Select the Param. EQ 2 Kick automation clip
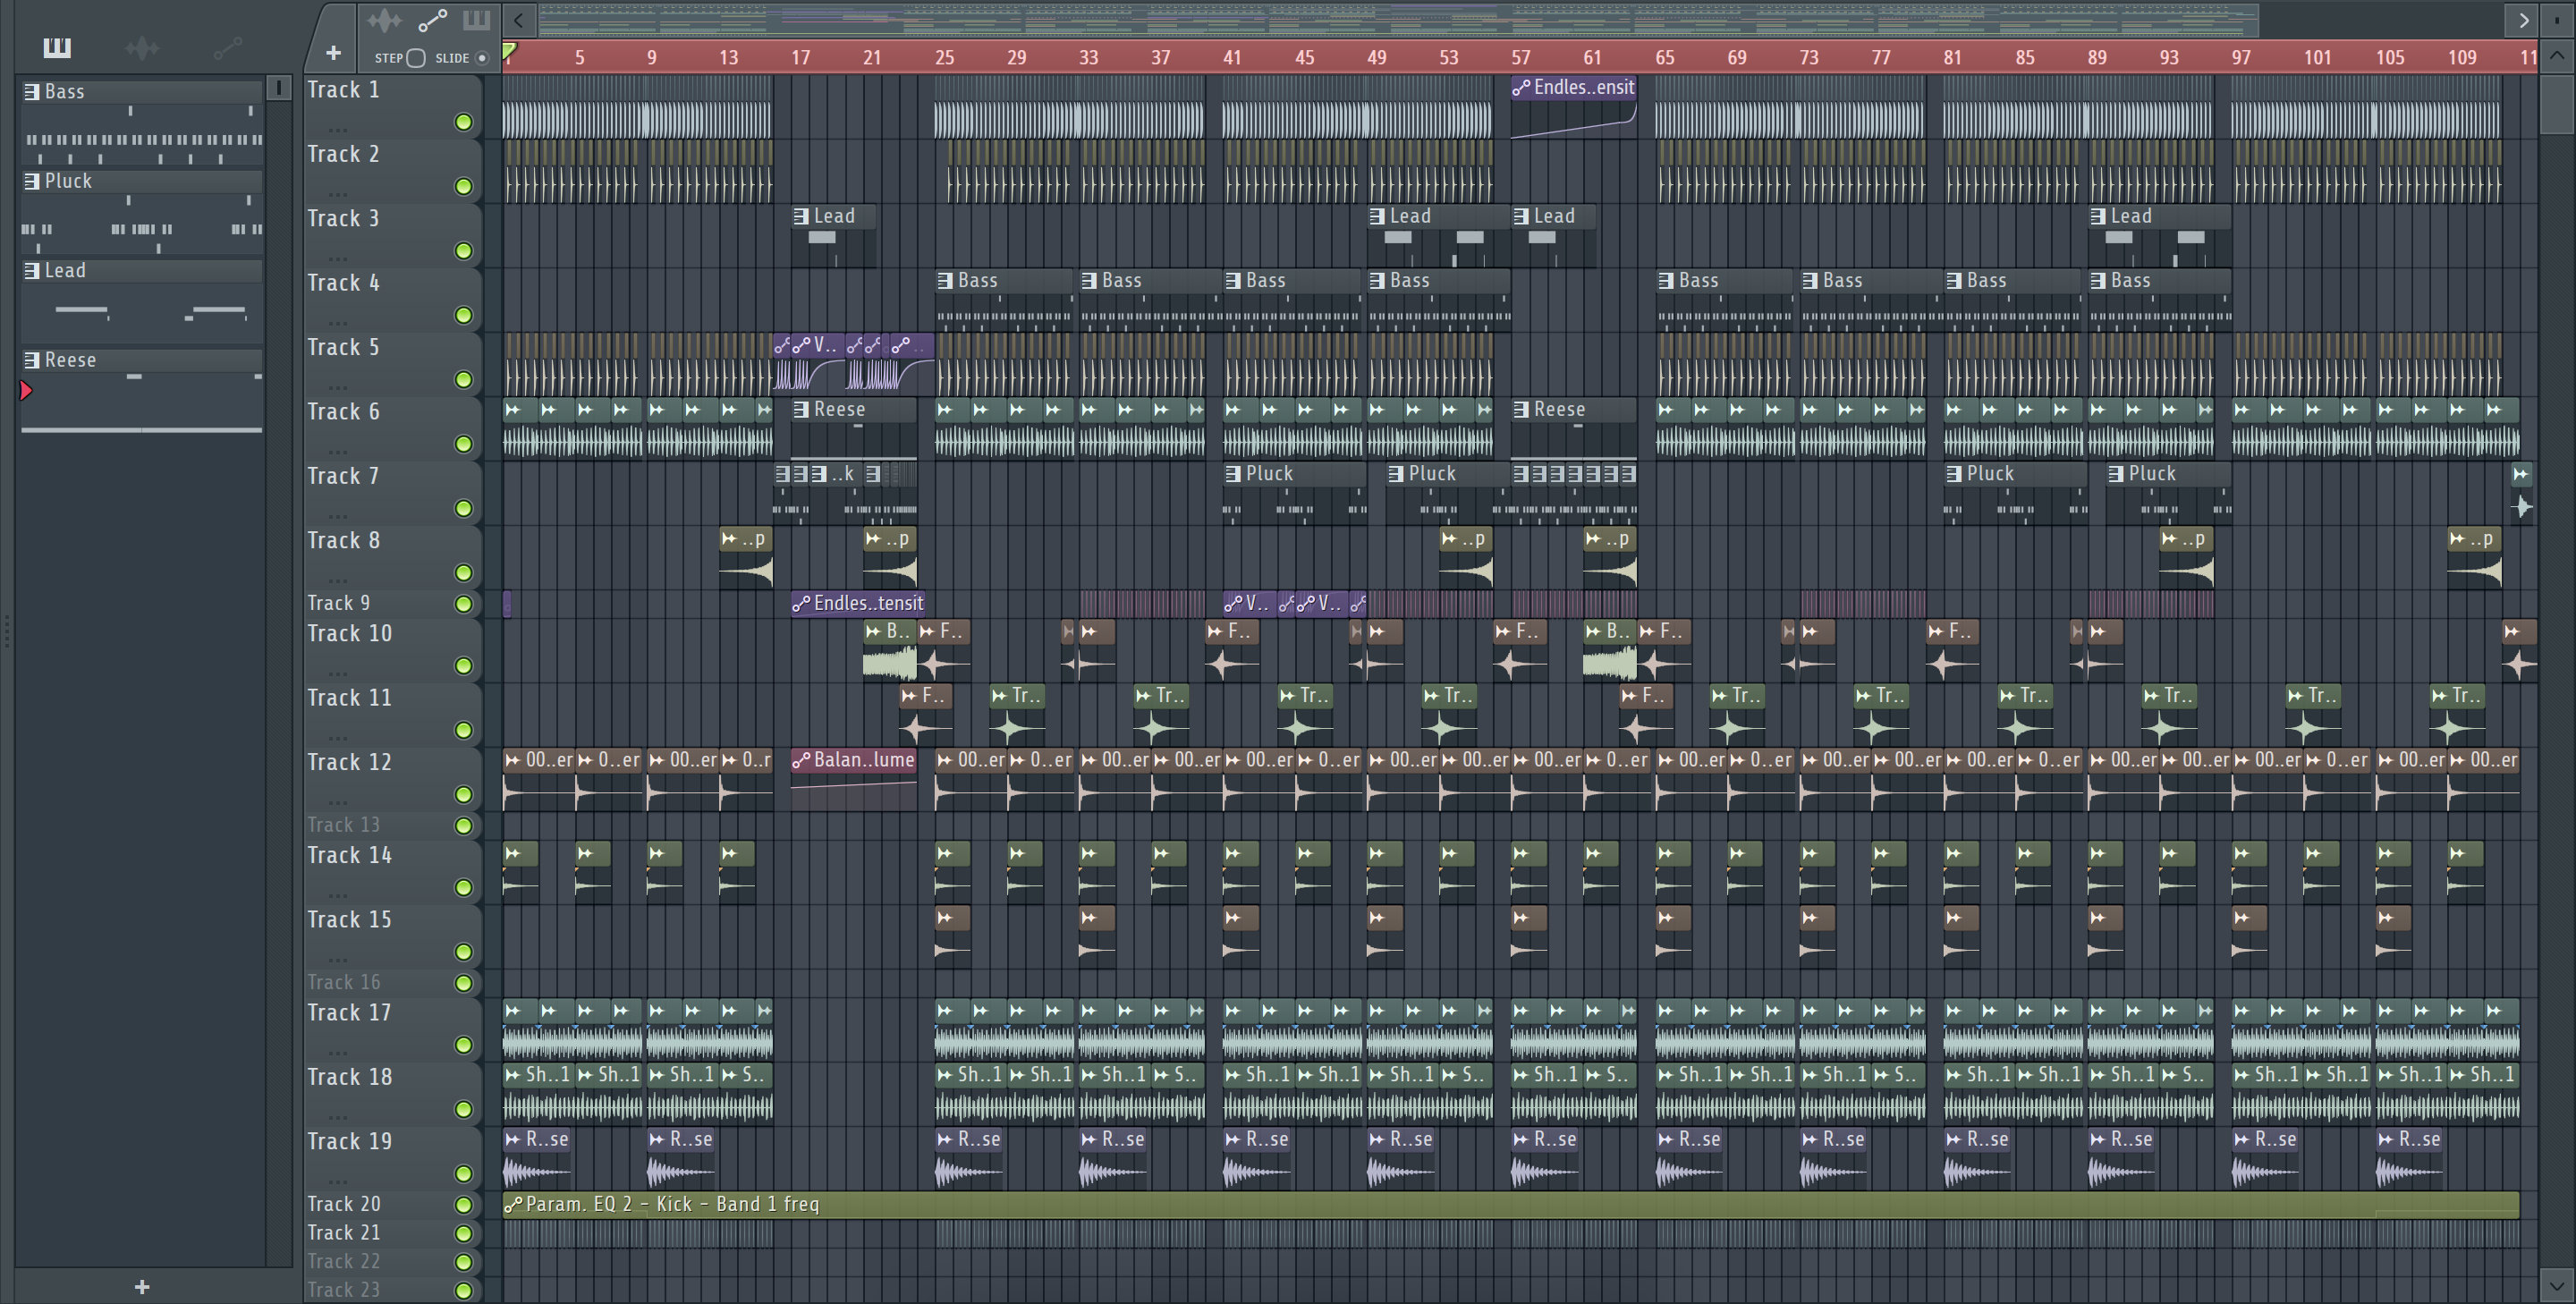The height and width of the screenshot is (1304, 2576). pos(1510,1204)
